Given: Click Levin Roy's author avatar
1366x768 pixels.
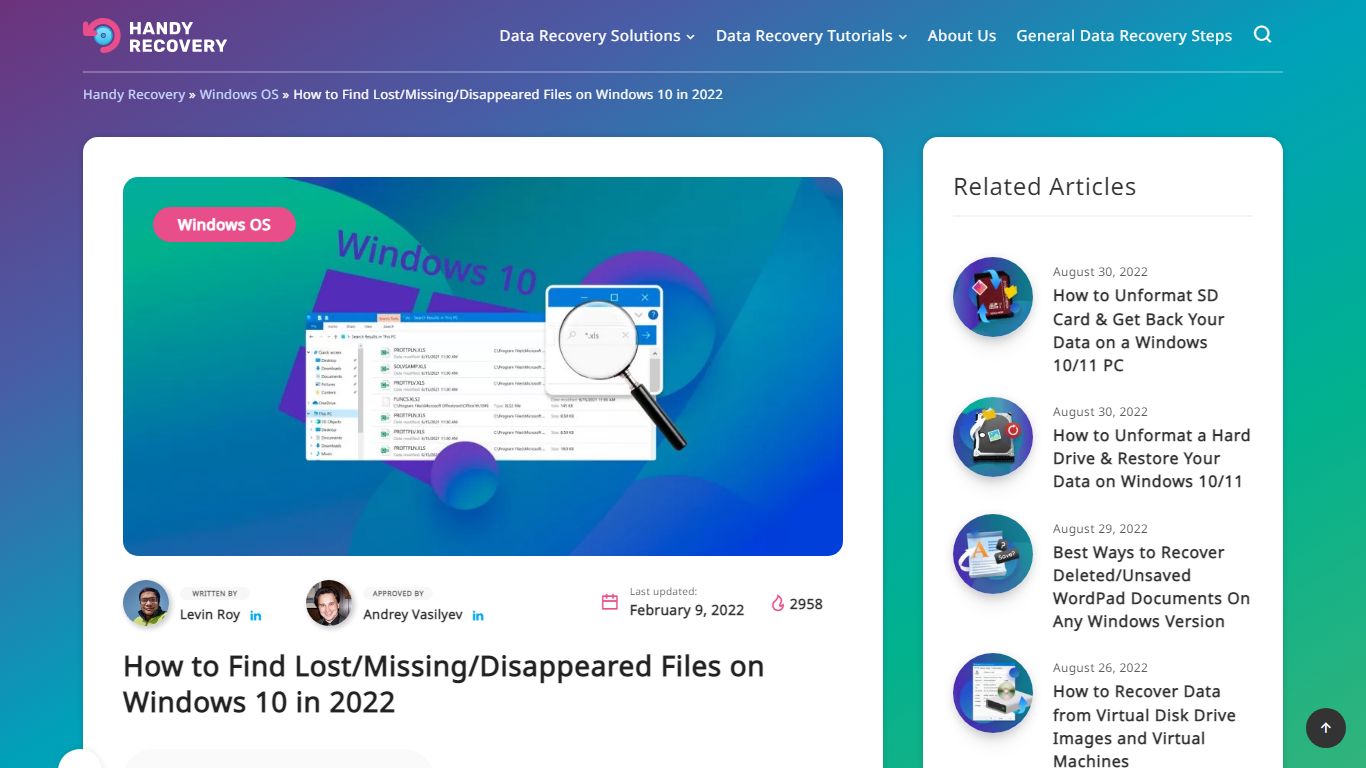Looking at the screenshot, I should 146,603.
